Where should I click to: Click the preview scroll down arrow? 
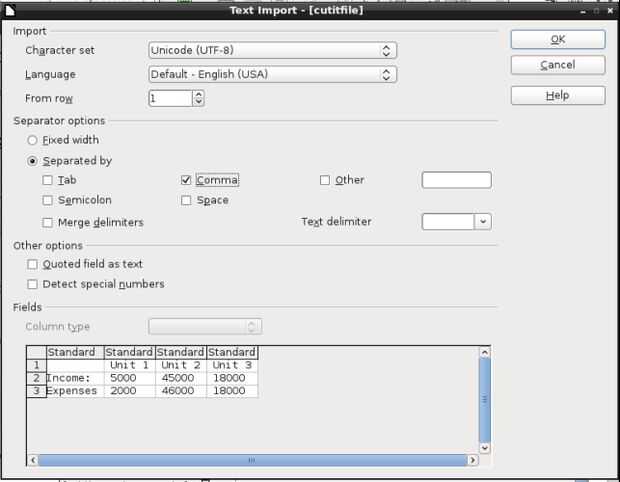tap(485, 448)
